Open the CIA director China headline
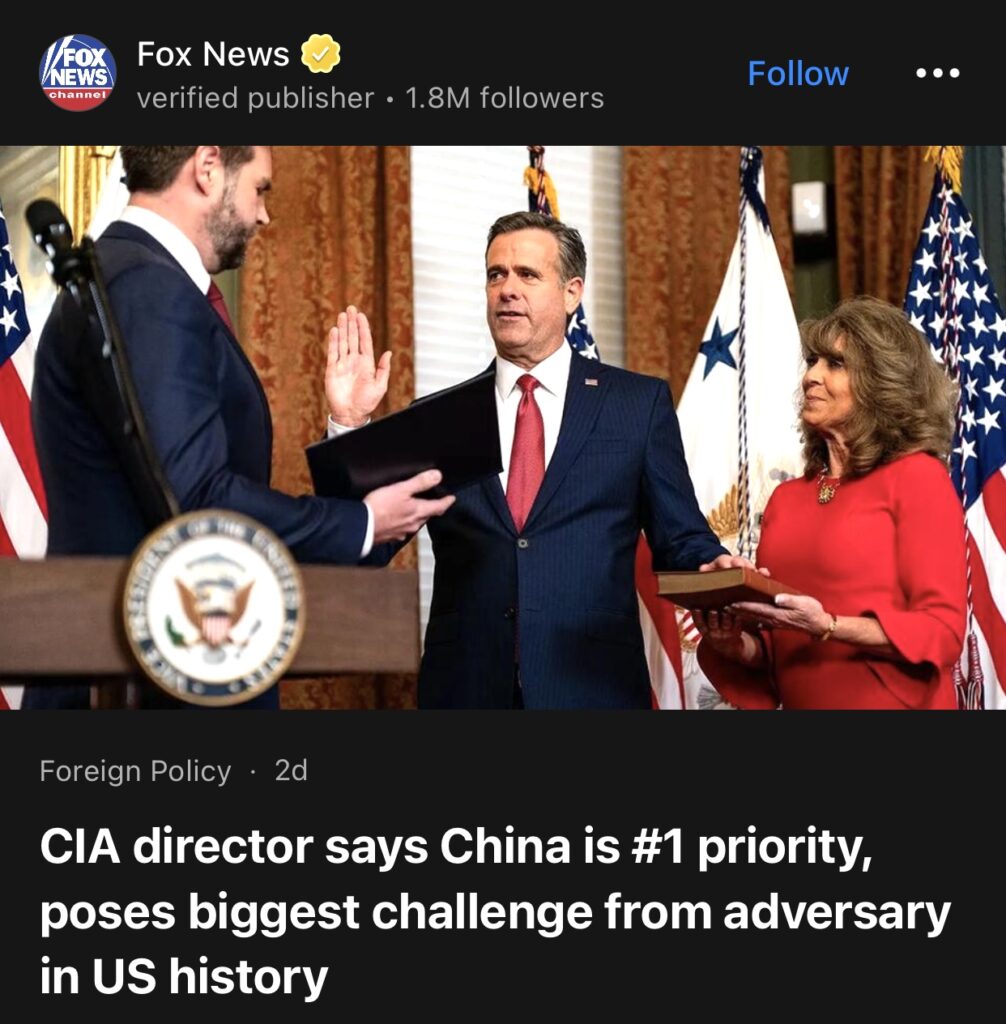 coord(495,910)
